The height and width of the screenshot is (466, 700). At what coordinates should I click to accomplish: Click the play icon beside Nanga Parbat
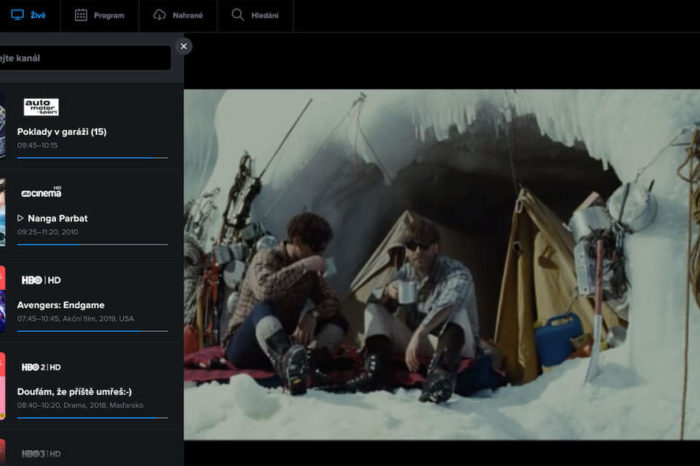[x=20, y=218]
